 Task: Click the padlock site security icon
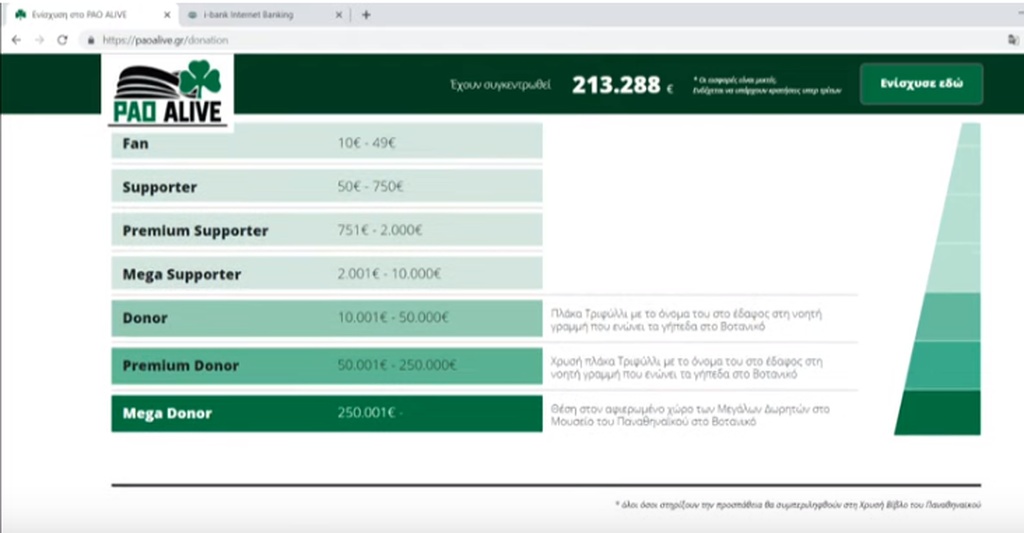tap(91, 40)
